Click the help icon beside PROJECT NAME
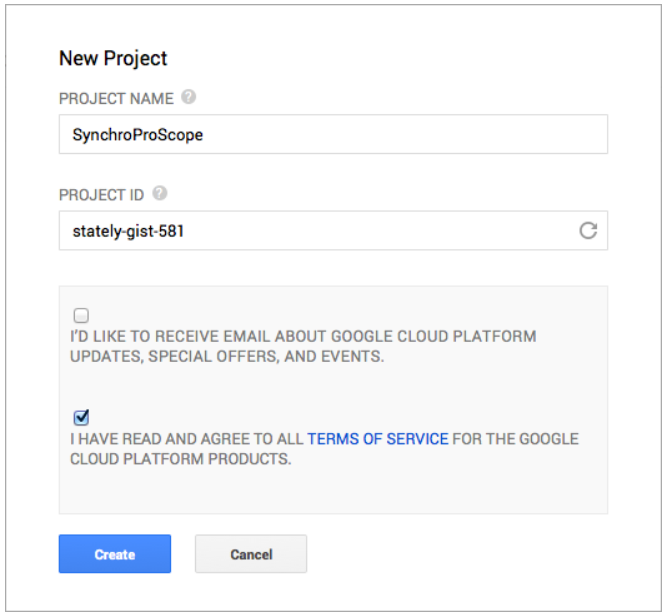This screenshot has height=614, width=665. click(x=189, y=98)
